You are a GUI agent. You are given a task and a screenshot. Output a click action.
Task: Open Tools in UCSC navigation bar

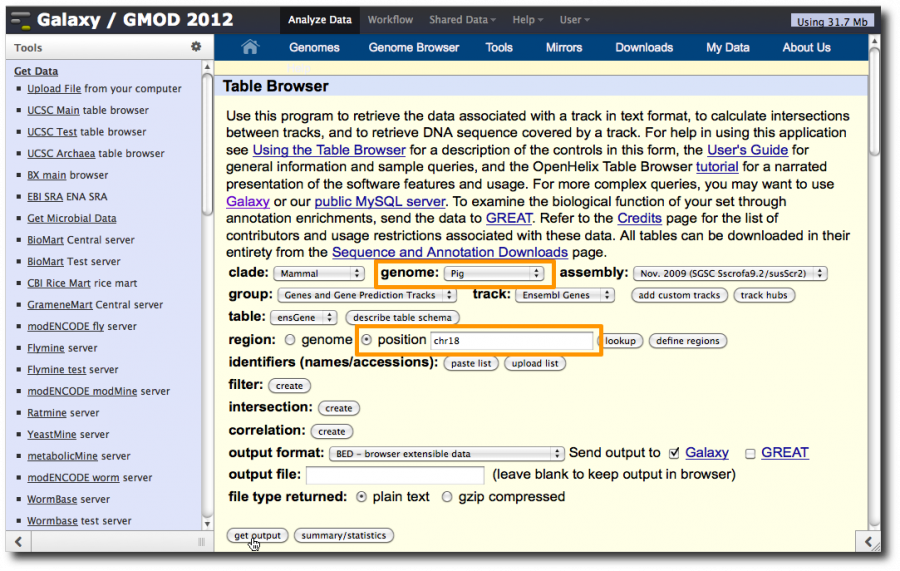[x=499, y=47]
